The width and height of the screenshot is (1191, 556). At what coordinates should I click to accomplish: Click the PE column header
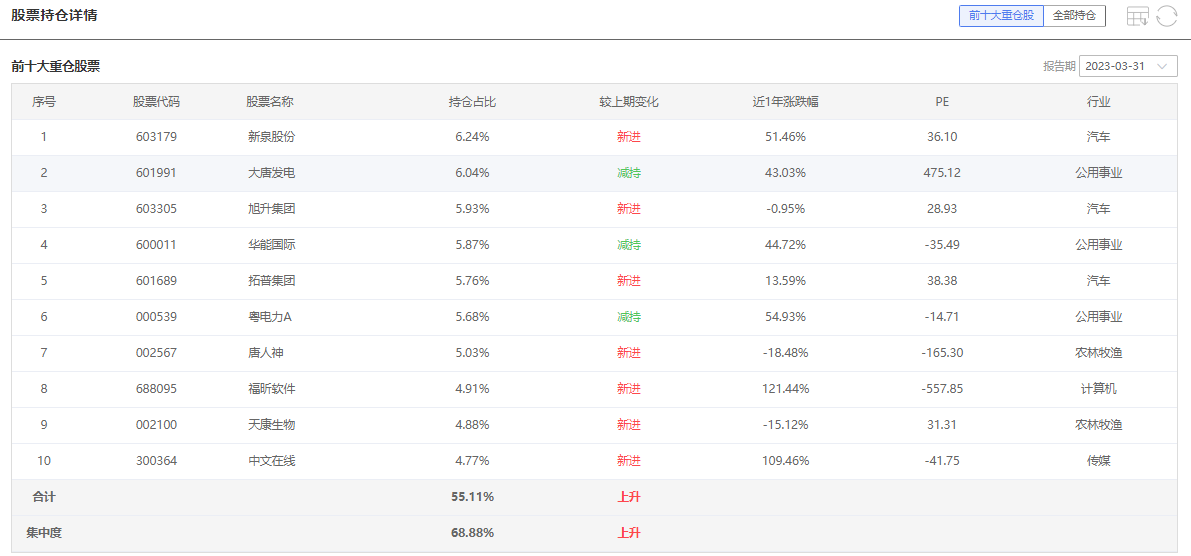pyautogui.click(x=942, y=102)
